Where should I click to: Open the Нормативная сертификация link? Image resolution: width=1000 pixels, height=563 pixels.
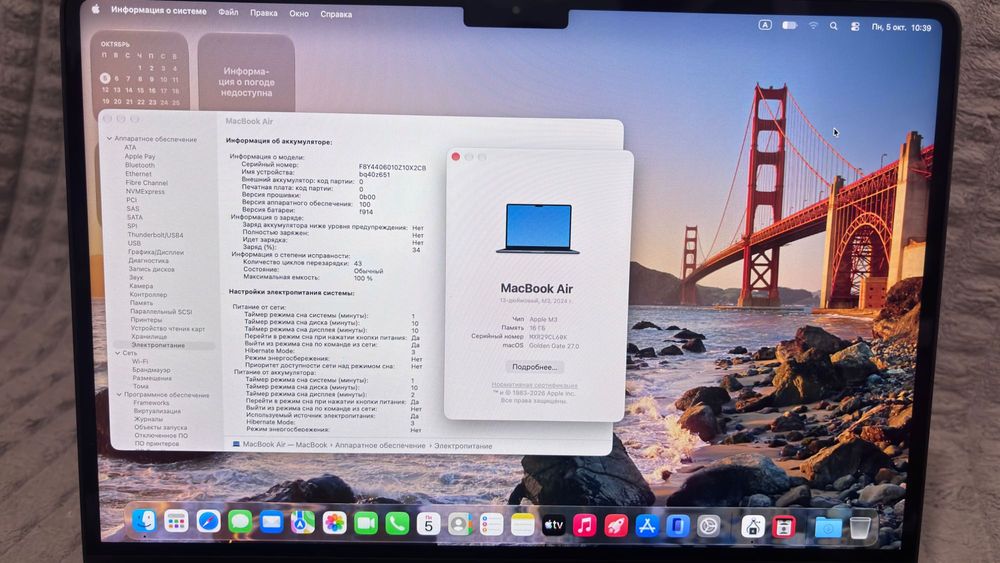[534, 385]
